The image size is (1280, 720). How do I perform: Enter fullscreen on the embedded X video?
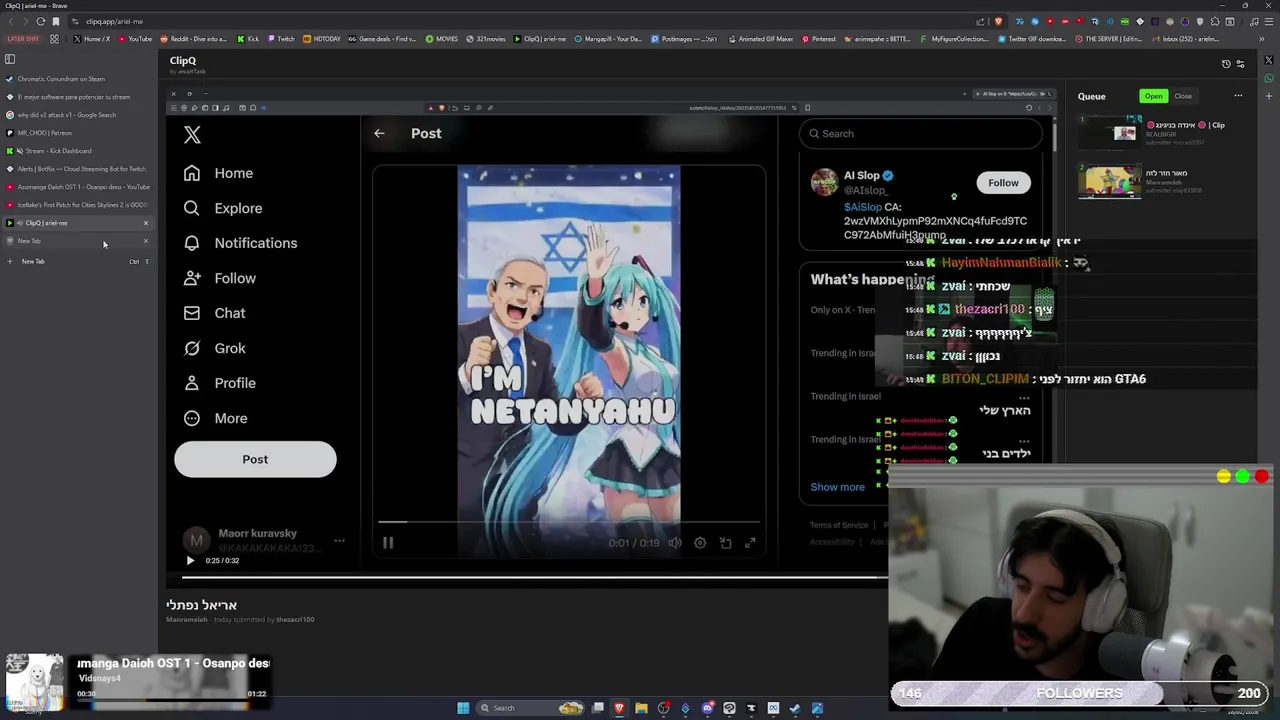point(750,543)
